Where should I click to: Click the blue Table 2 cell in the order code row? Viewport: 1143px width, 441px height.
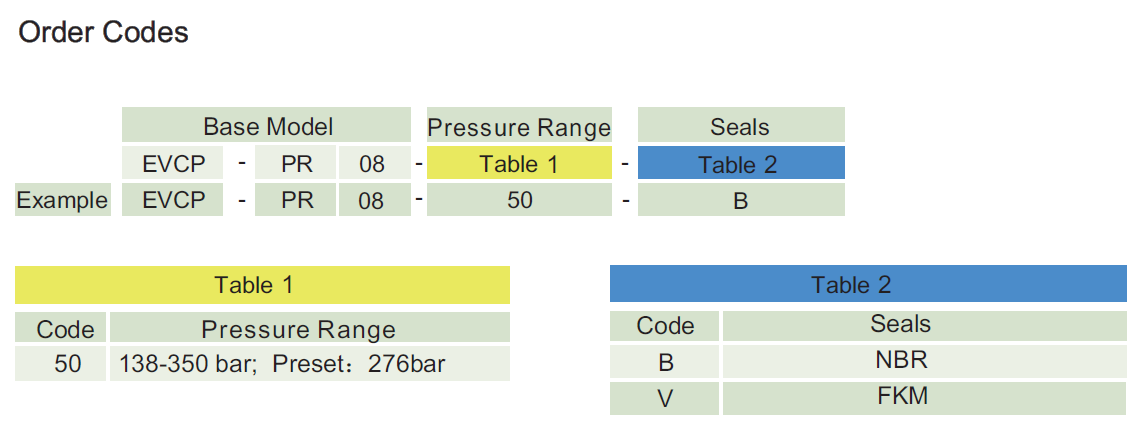[740, 164]
